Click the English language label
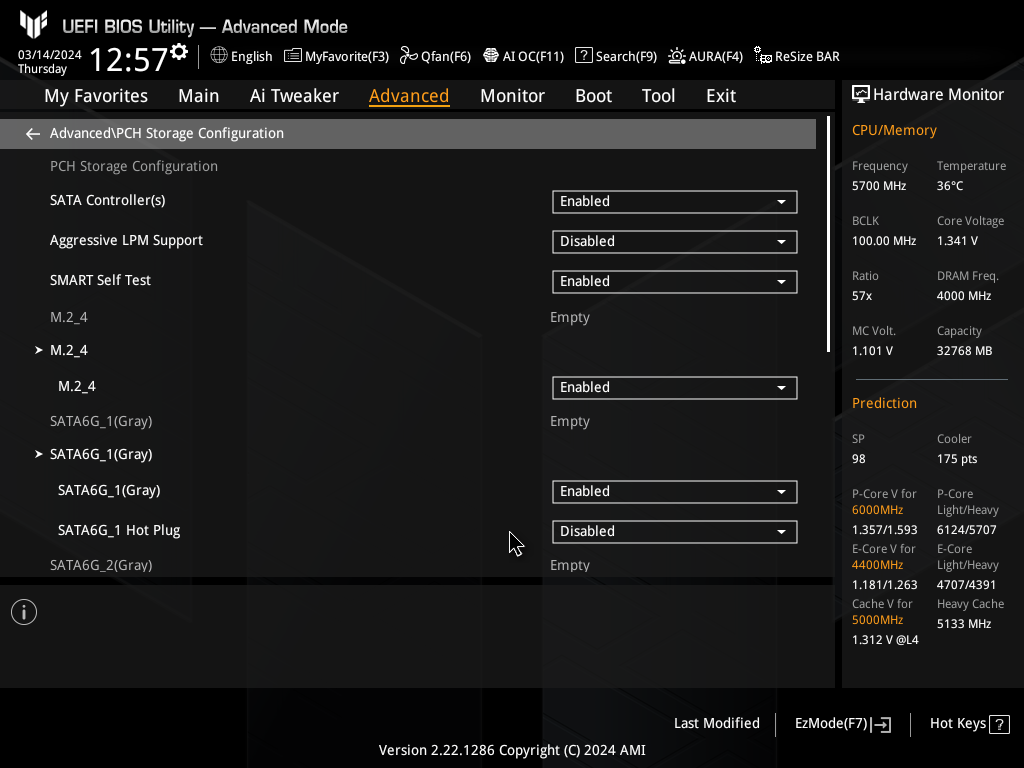Image resolution: width=1024 pixels, height=768 pixels. [251, 57]
